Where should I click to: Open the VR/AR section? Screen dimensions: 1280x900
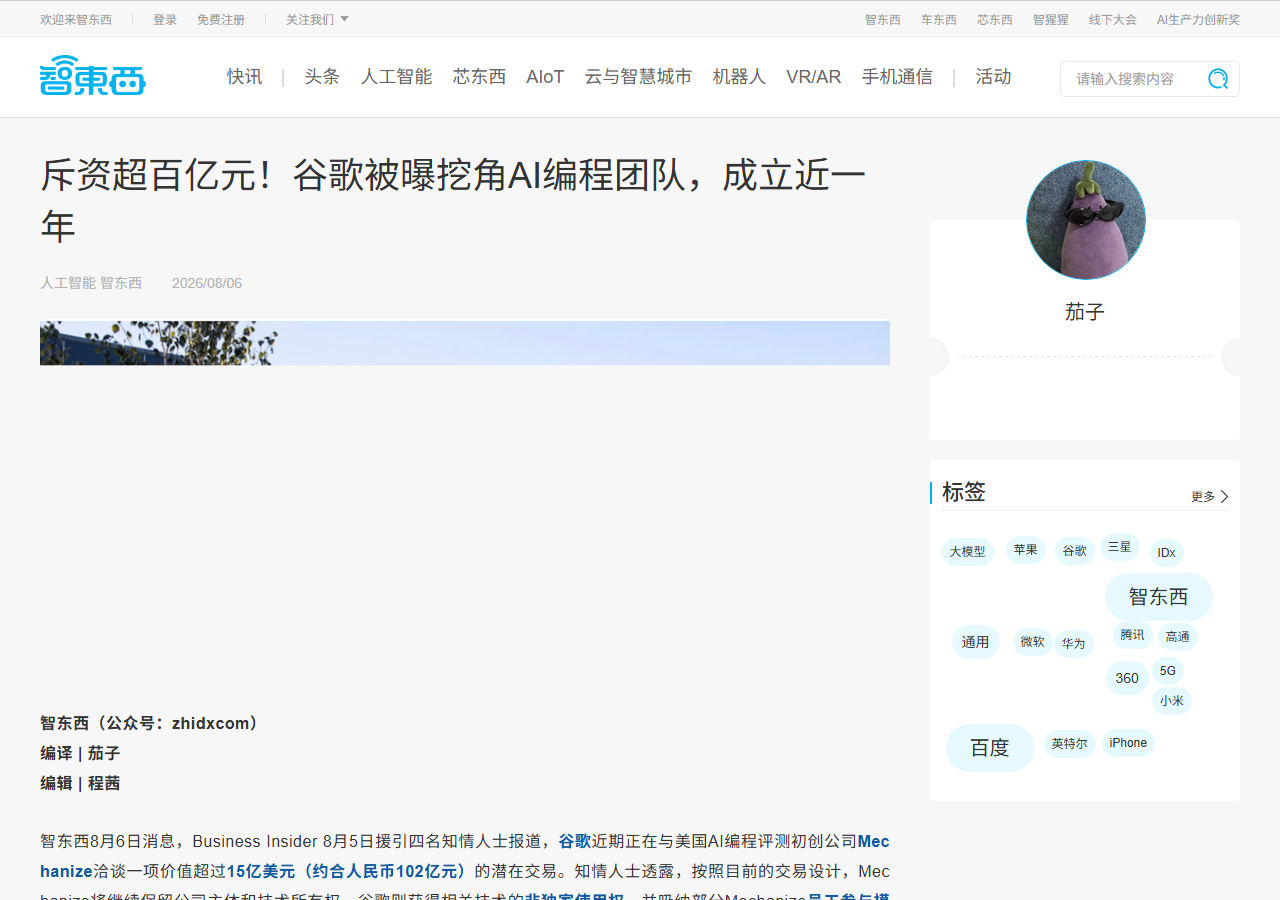(813, 77)
